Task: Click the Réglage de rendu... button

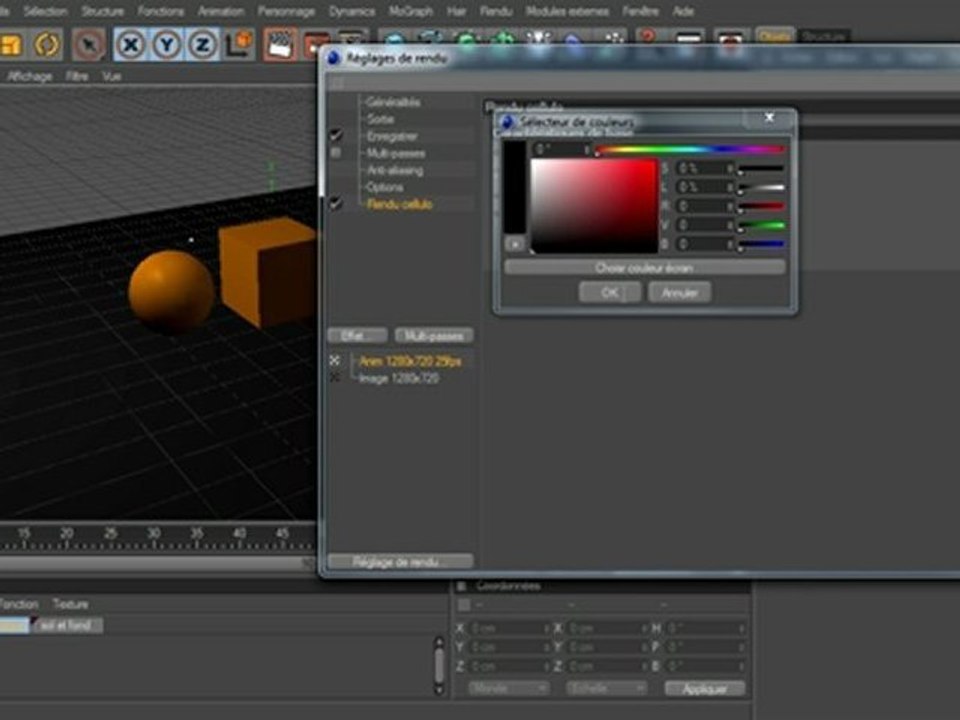Action: coord(400,561)
